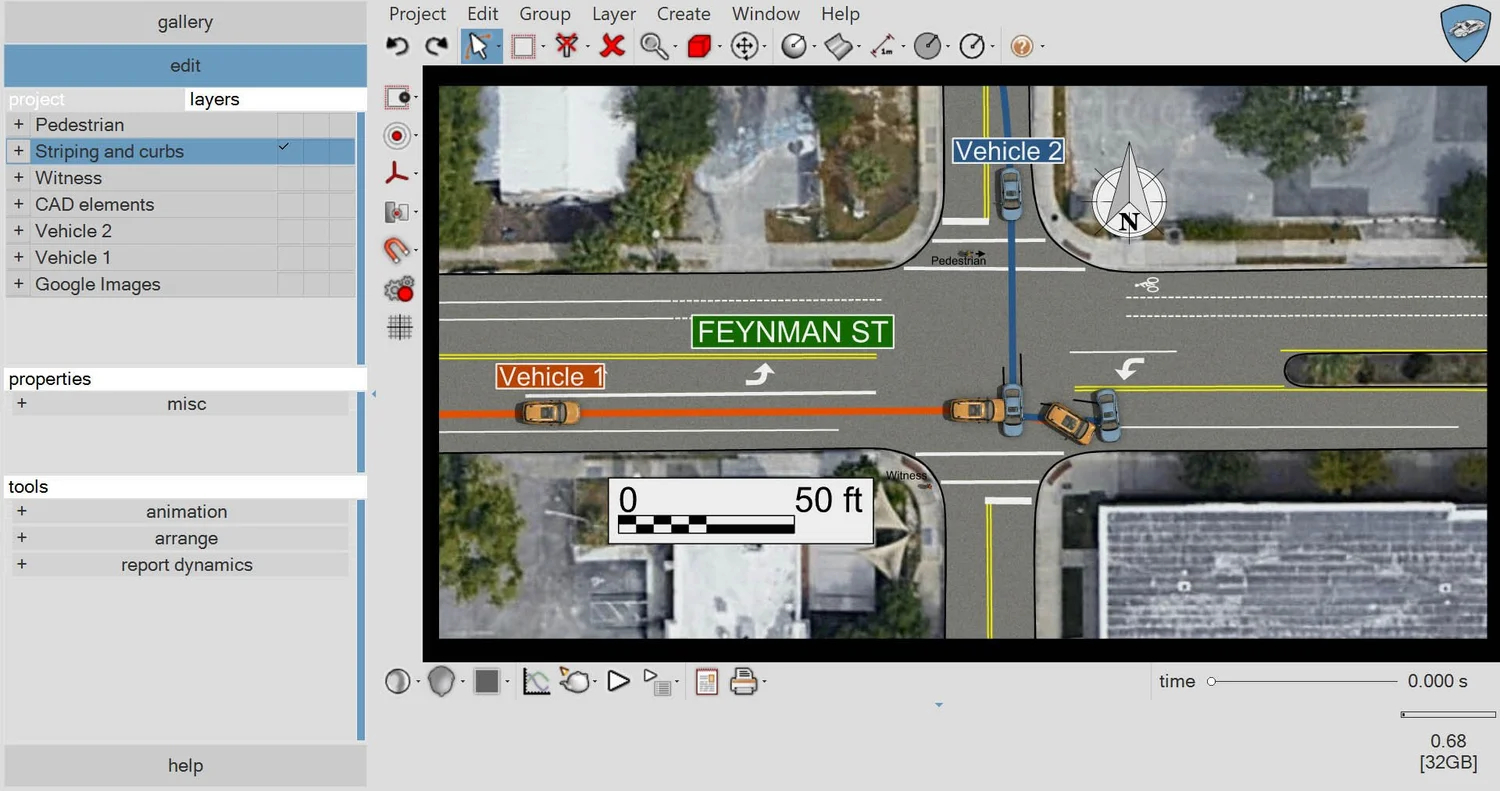Choose the magnet snap tool
Screen dimensions: 1500x791
point(396,250)
